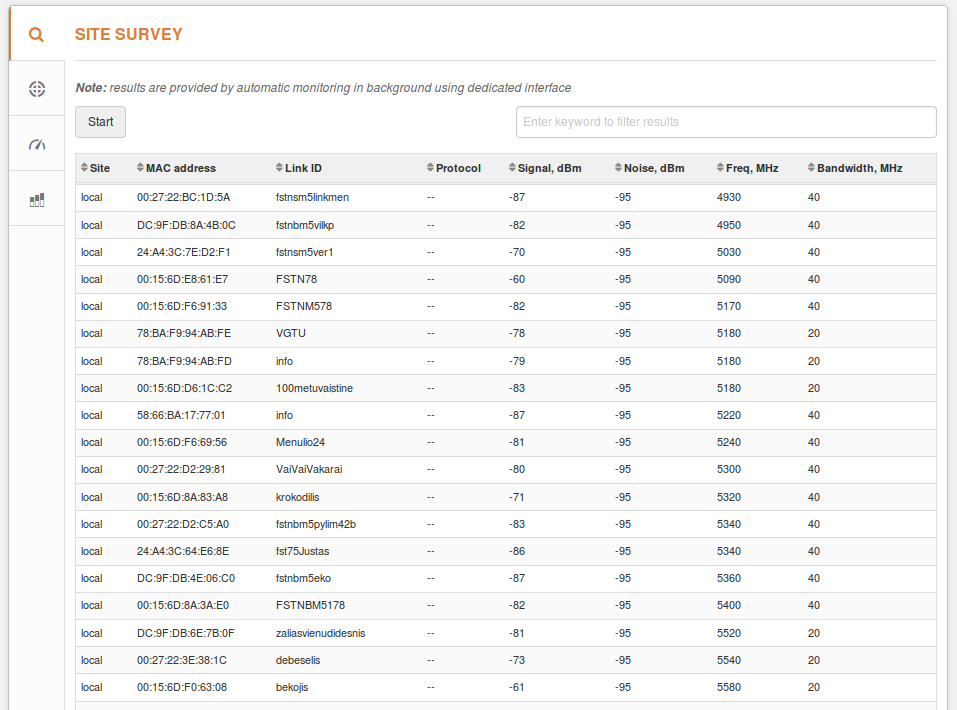The height and width of the screenshot is (710, 957).
Task: Select MAC address 00:27:22:D2:C5:A0
Action: (x=183, y=524)
